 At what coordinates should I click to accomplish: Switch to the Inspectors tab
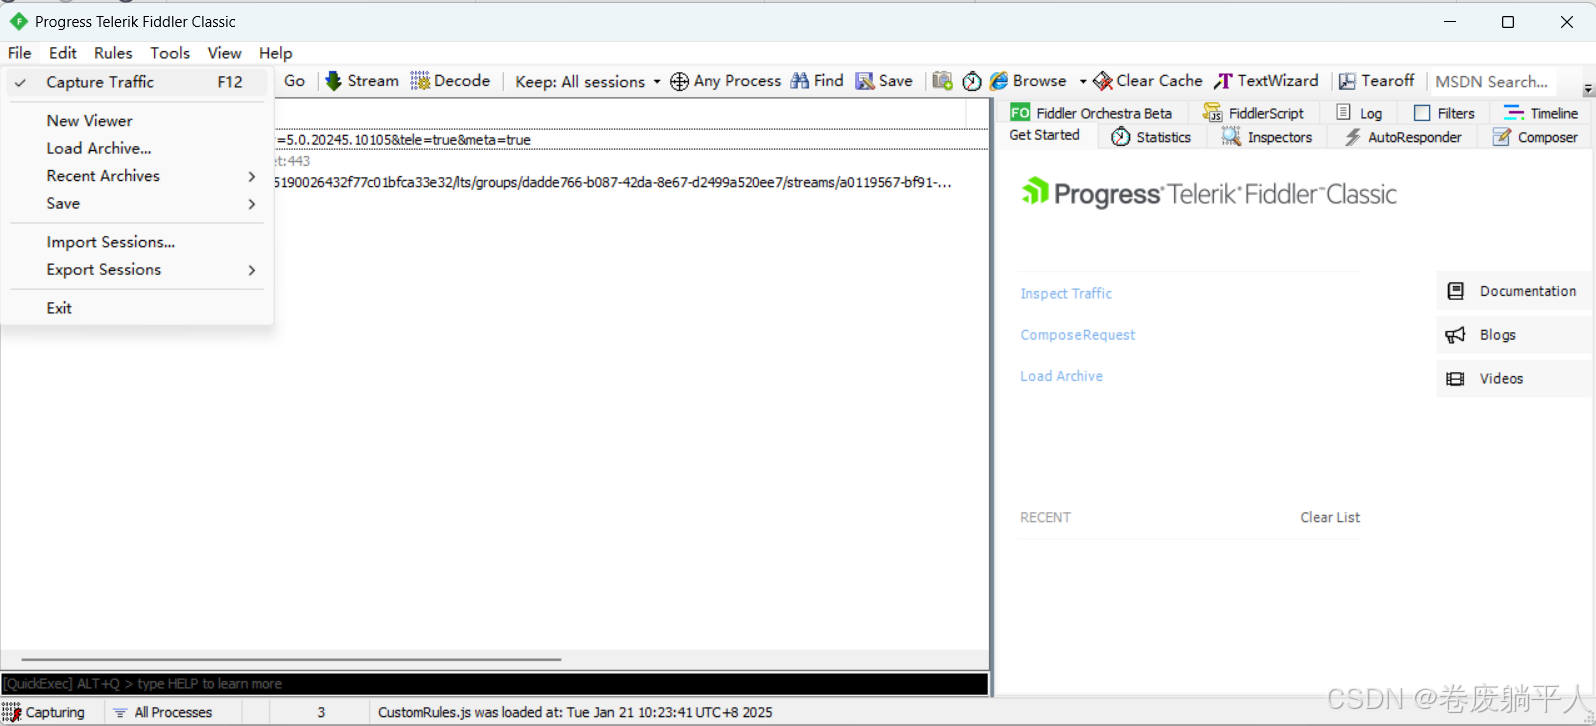(1267, 137)
